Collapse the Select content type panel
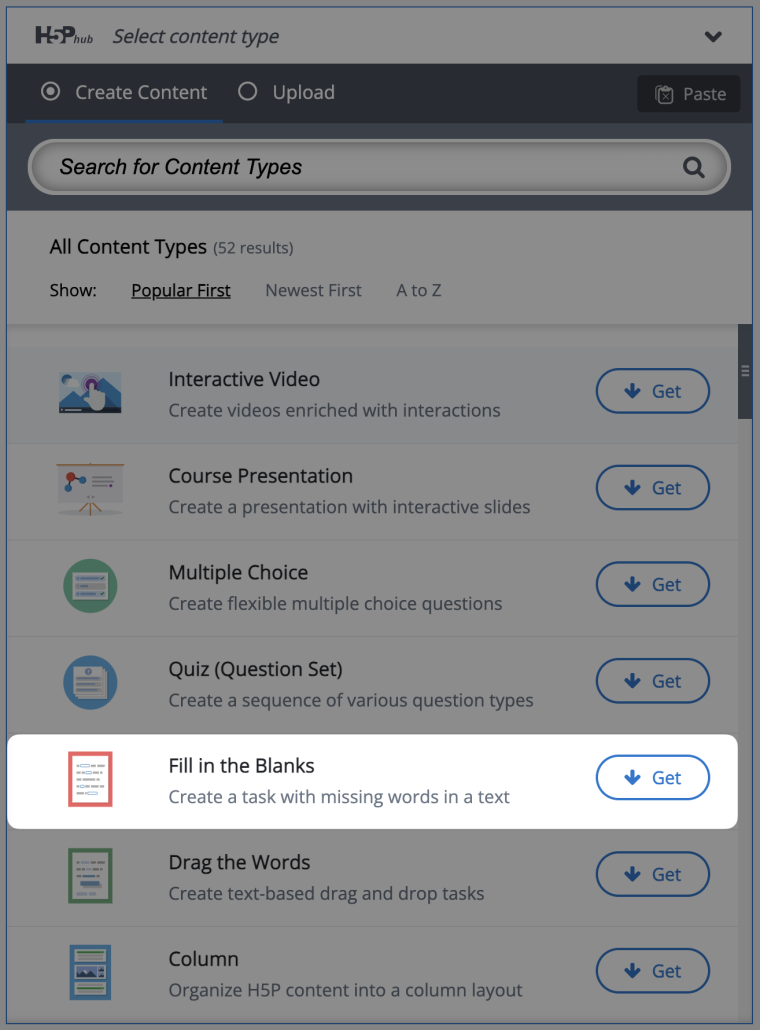This screenshot has height=1030, width=760. pos(713,36)
